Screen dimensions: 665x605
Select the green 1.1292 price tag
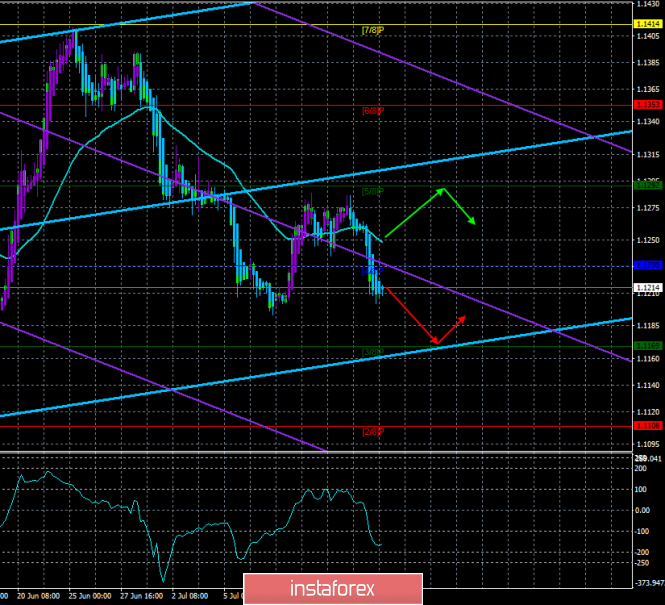point(647,184)
